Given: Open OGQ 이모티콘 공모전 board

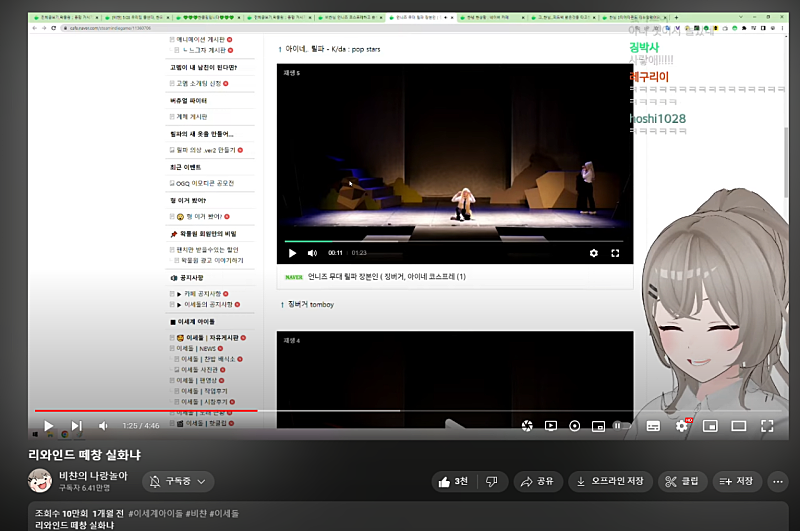Looking at the screenshot, I should [x=205, y=183].
